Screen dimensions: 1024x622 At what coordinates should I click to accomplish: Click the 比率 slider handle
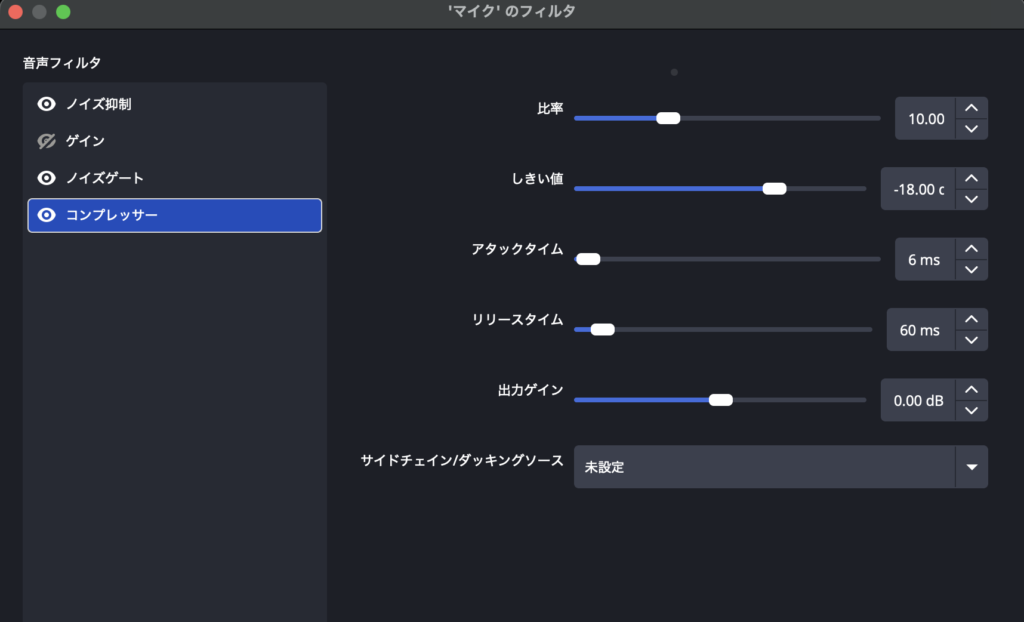pyautogui.click(x=668, y=118)
